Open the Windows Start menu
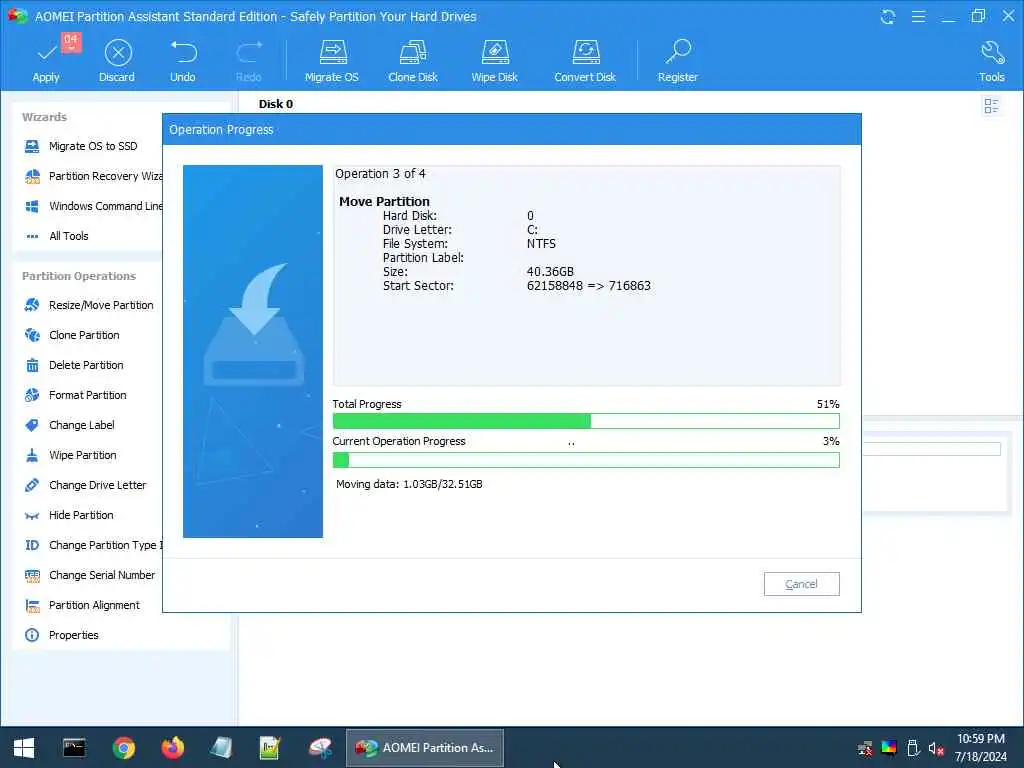This screenshot has width=1024, height=768. tap(24, 748)
